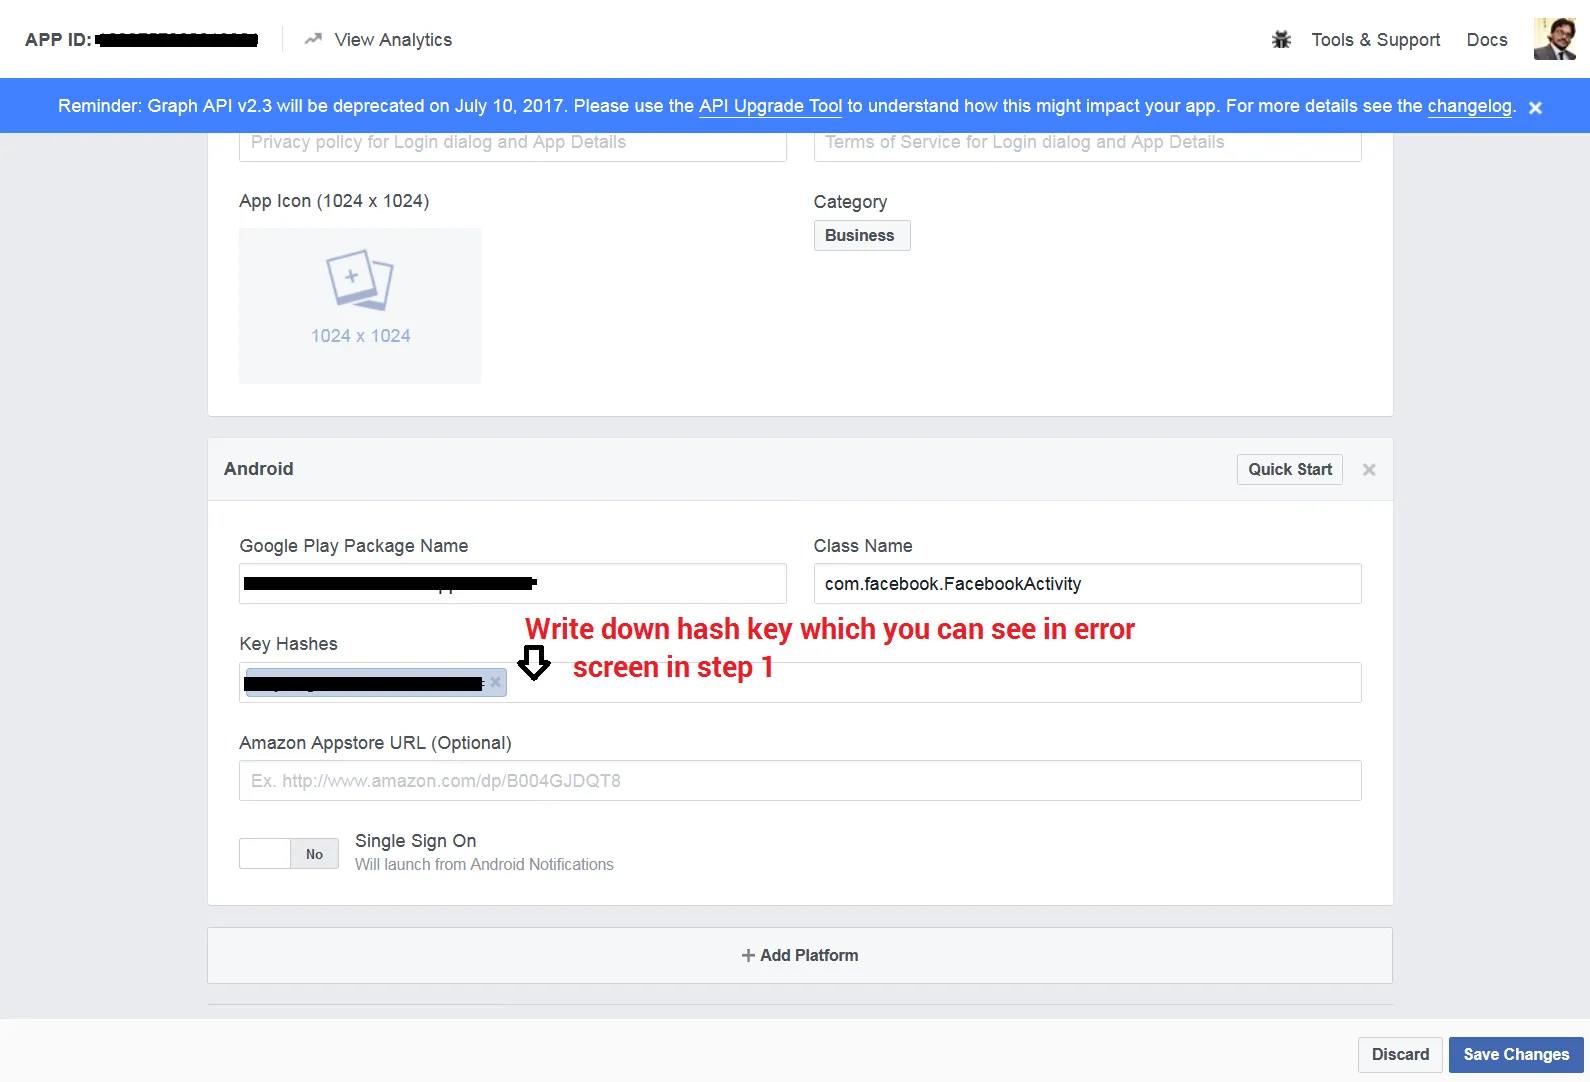This screenshot has height=1082, width=1590.
Task: Open View Analytics link
Action: pyautogui.click(x=393, y=40)
